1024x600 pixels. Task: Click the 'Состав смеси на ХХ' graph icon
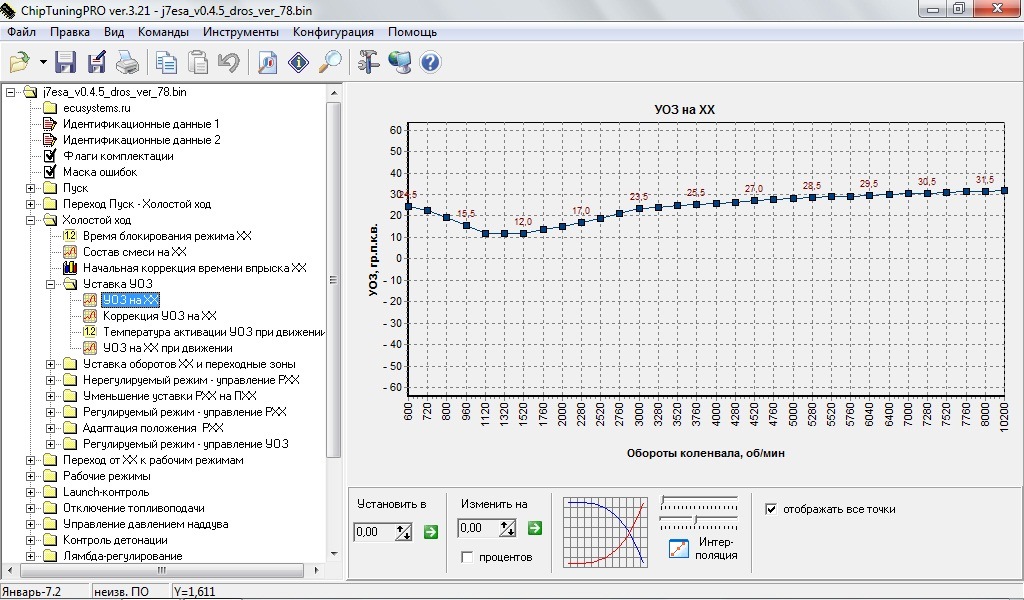tap(70, 252)
